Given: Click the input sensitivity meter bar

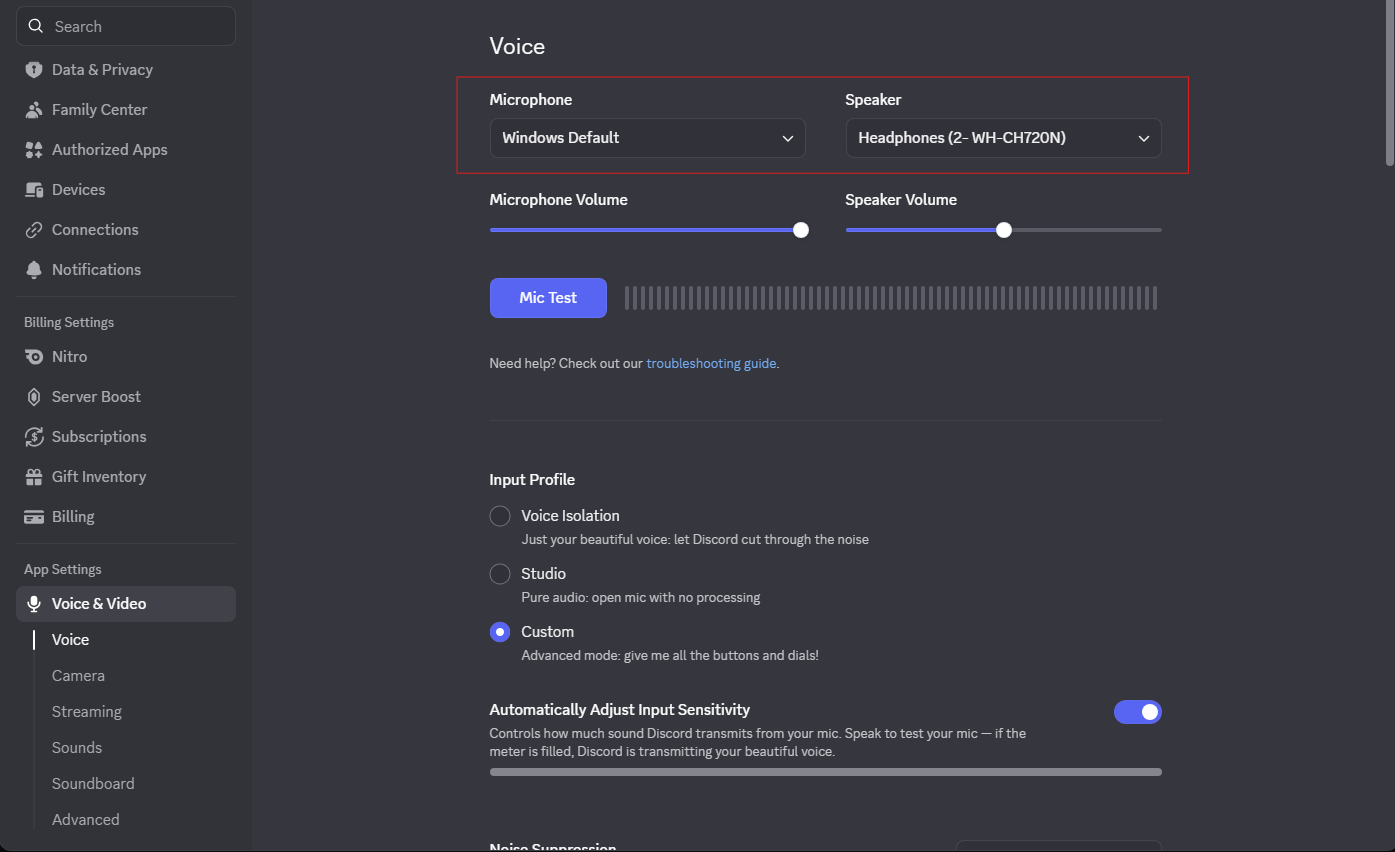Looking at the screenshot, I should (826, 772).
